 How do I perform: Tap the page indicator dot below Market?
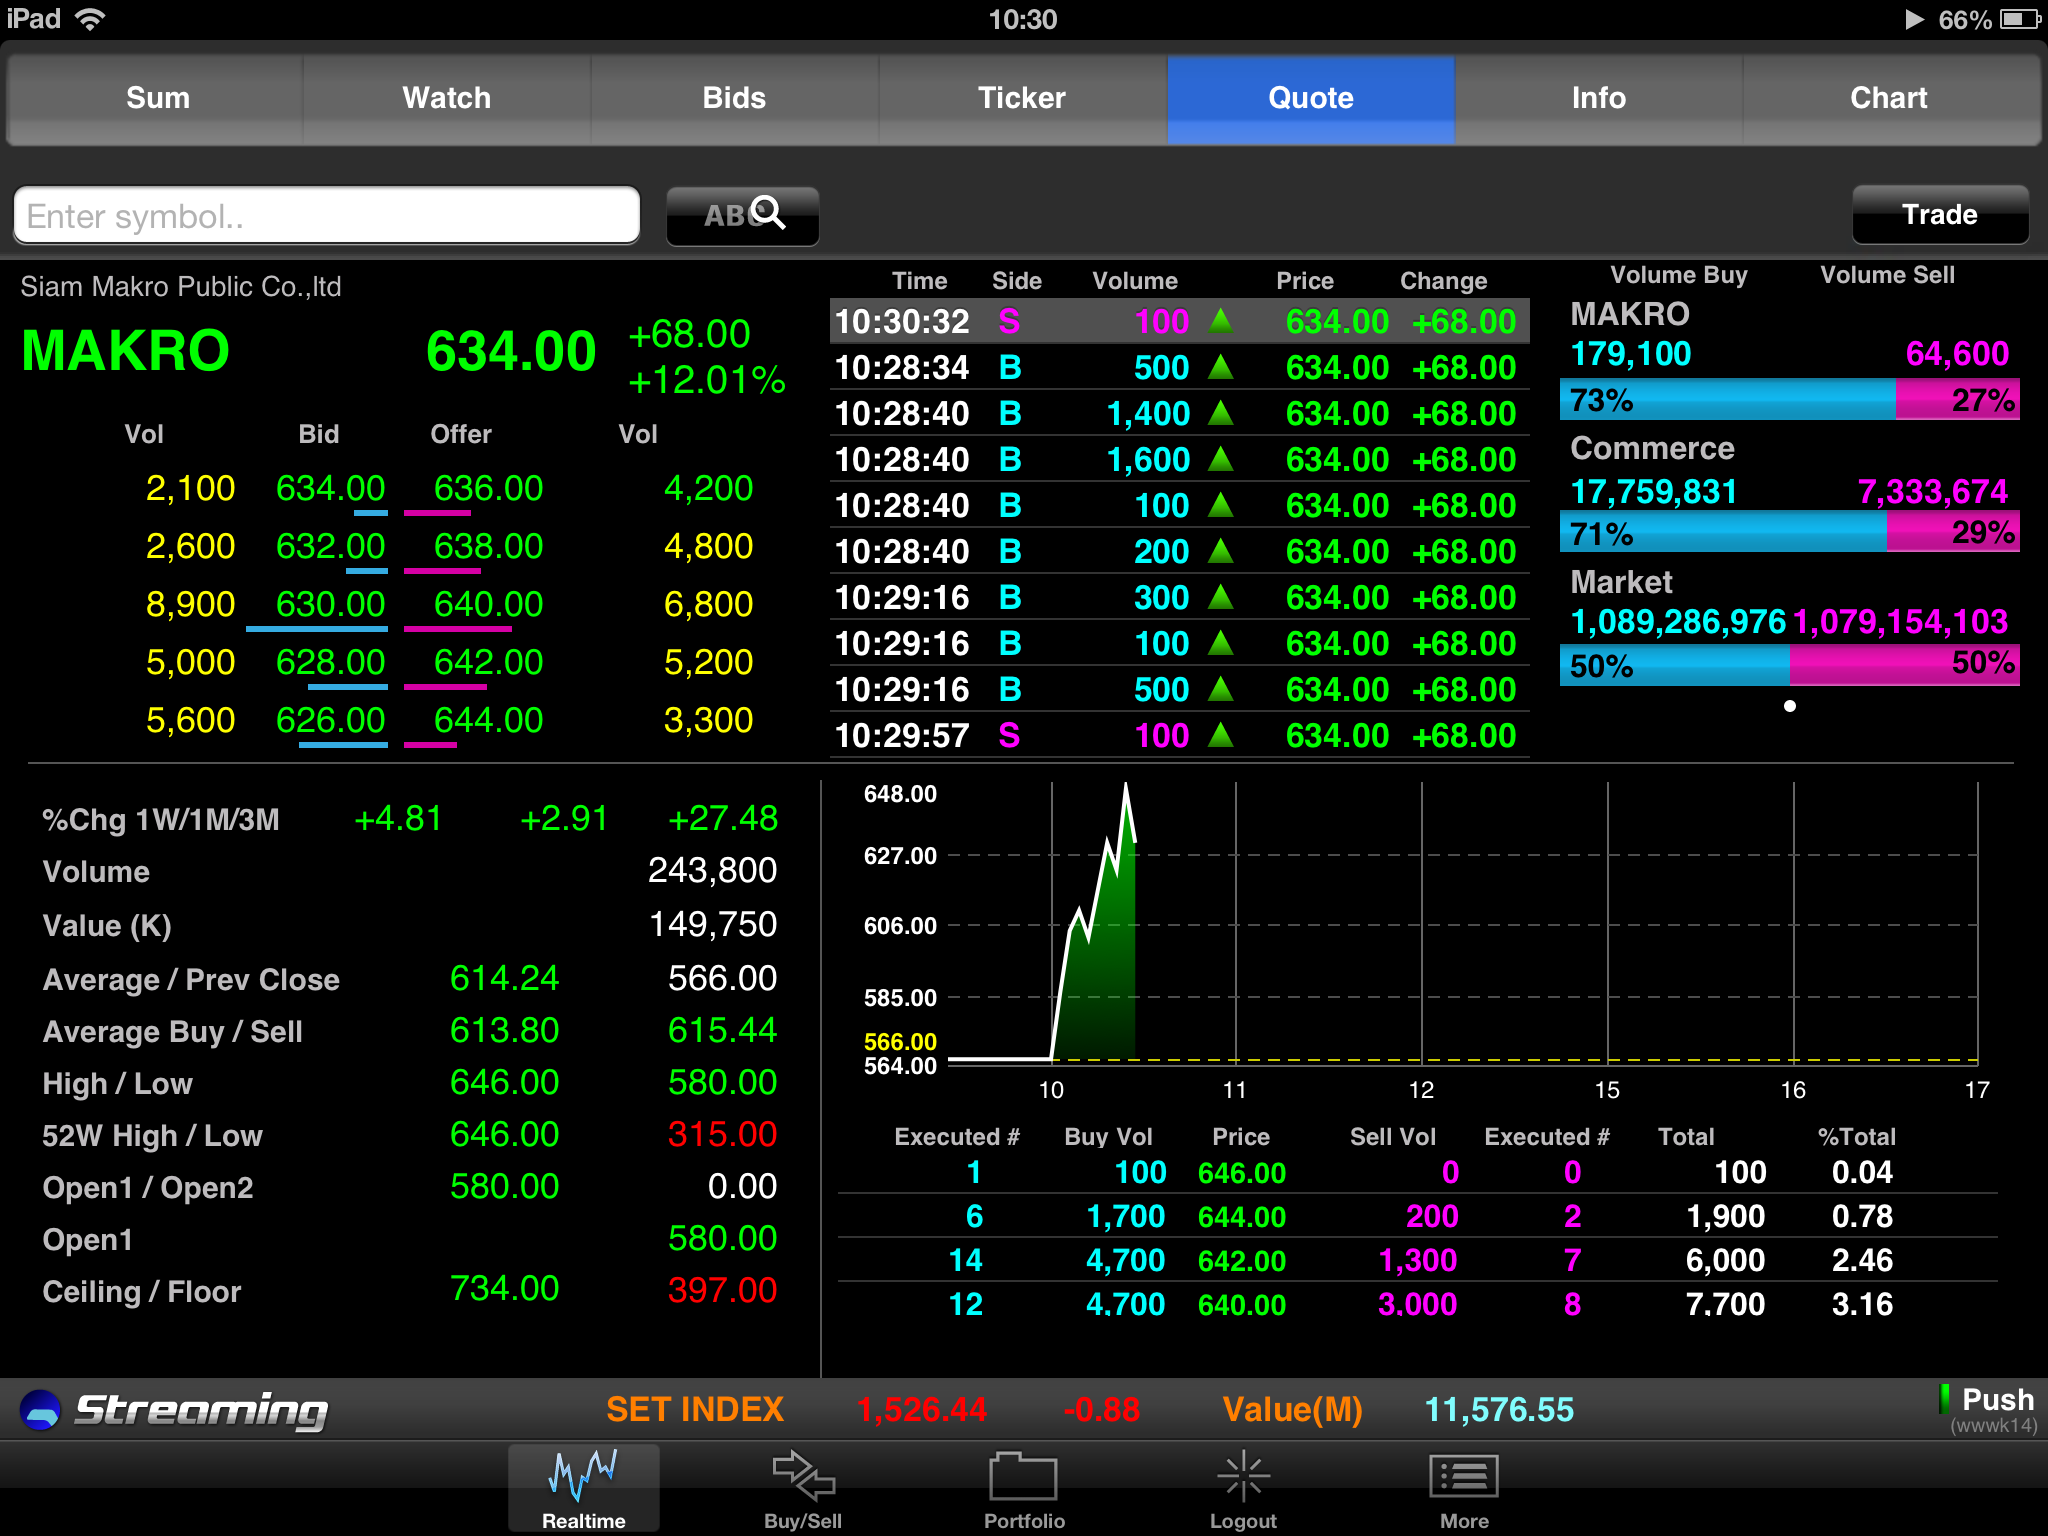[x=1790, y=706]
